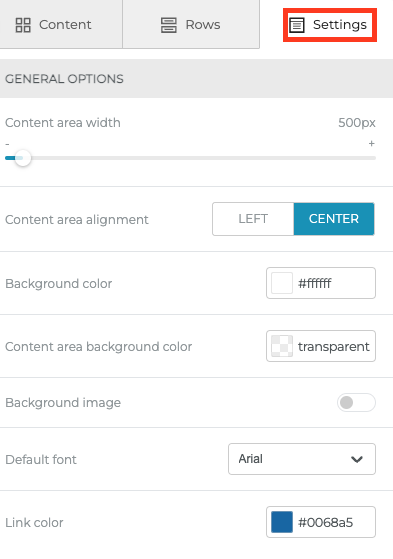
Task: Click the Content tab grid icon
Action: click(x=23, y=25)
